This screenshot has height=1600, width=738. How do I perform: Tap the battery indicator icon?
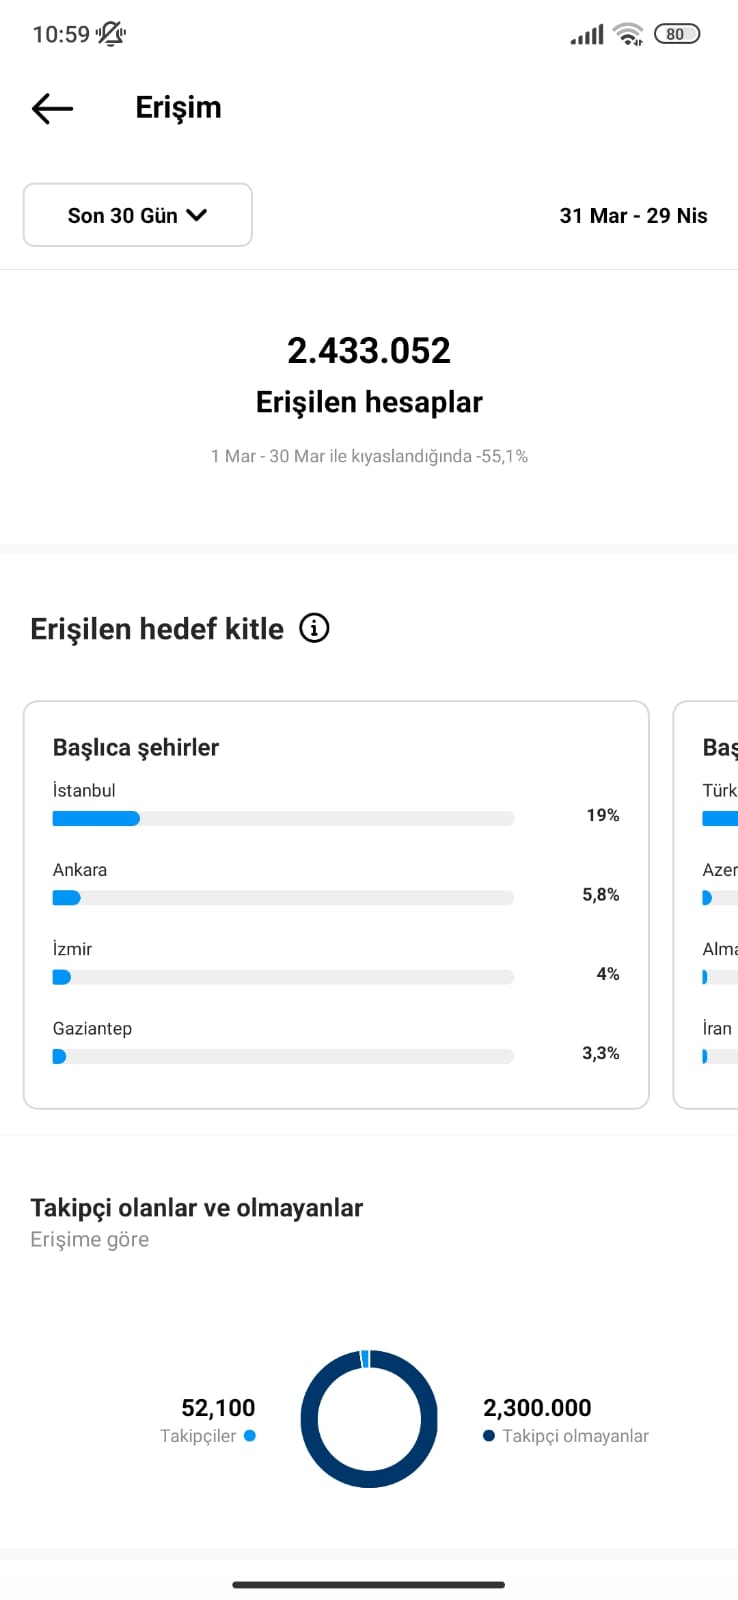click(677, 34)
